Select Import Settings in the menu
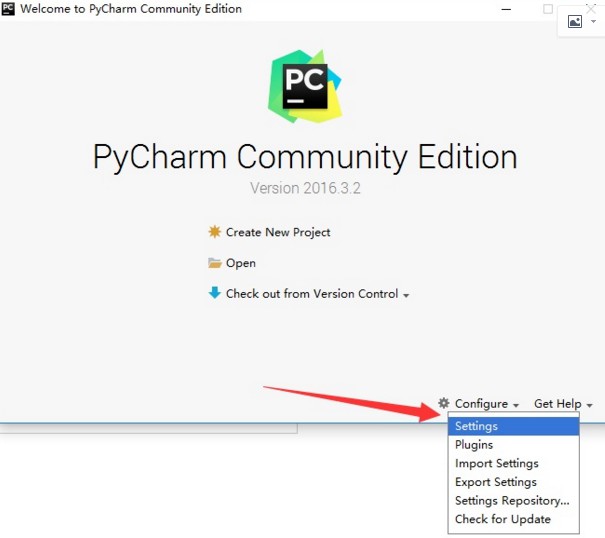The image size is (605, 538). 514,463
